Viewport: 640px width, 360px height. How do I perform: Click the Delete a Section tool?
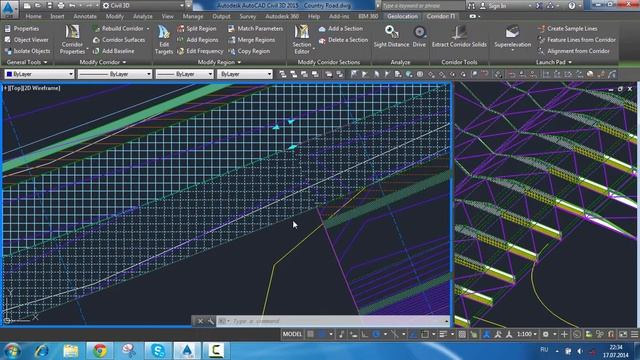point(343,40)
